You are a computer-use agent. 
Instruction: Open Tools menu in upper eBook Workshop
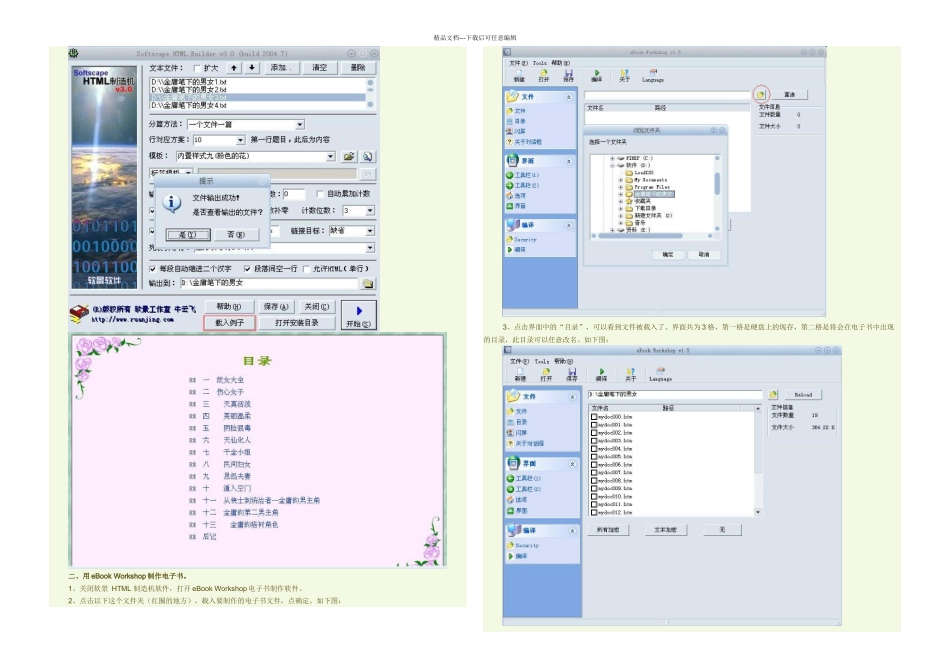(x=544, y=62)
